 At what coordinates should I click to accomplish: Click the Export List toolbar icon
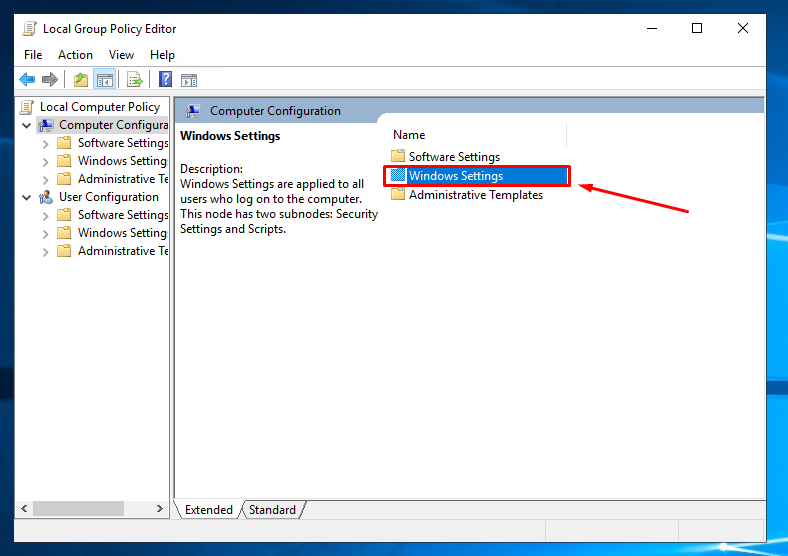(x=135, y=79)
